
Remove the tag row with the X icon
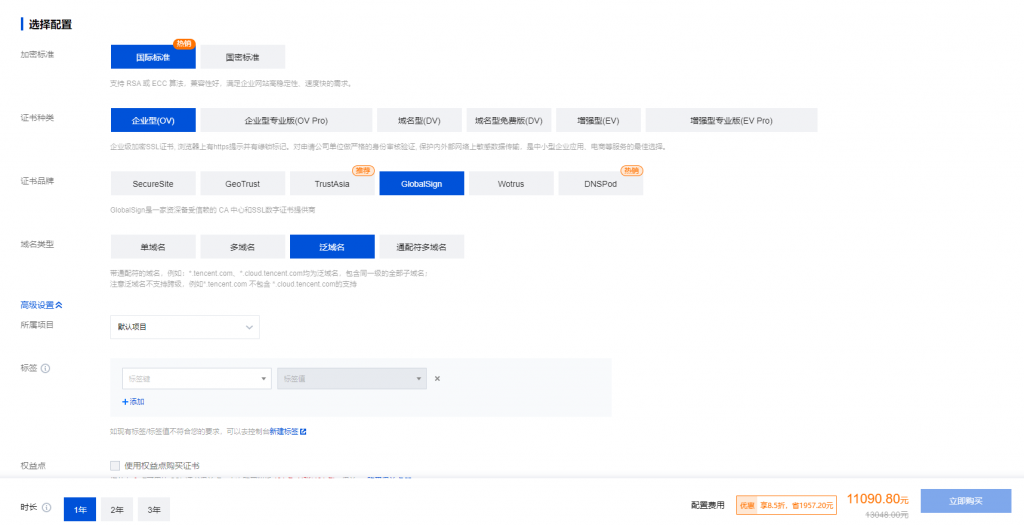pyautogui.click(x=437, y=378)
